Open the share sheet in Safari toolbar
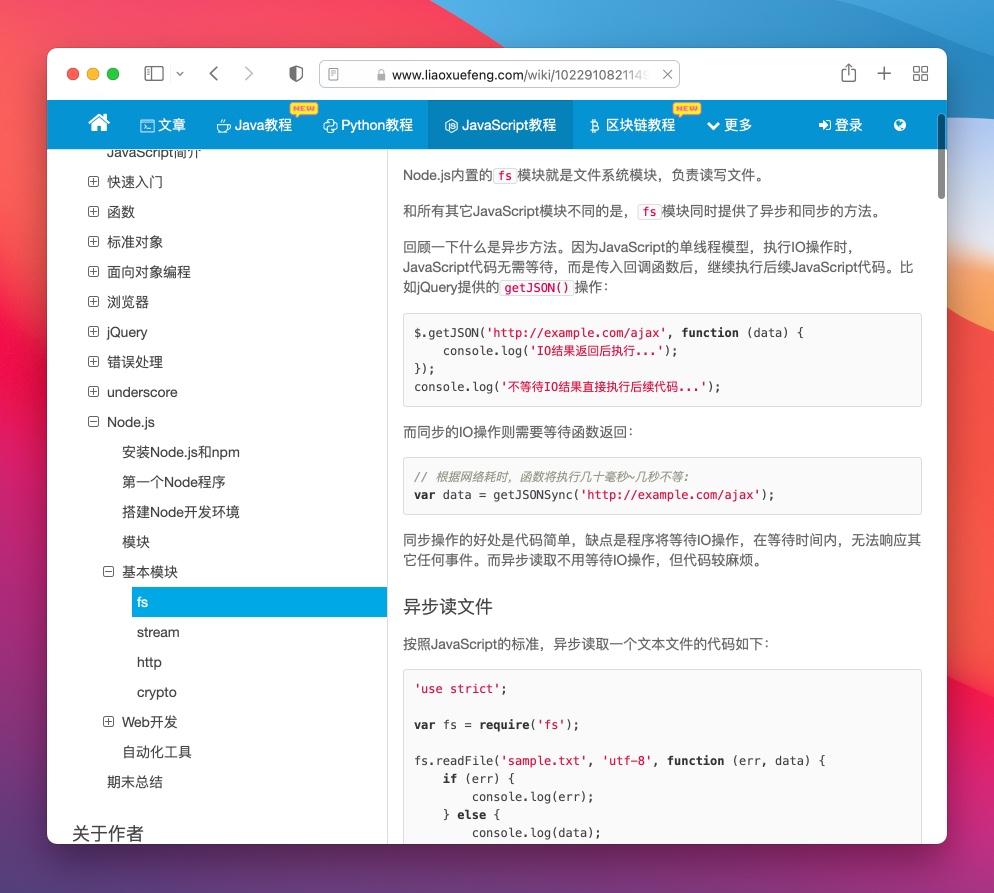 [848, 73]
